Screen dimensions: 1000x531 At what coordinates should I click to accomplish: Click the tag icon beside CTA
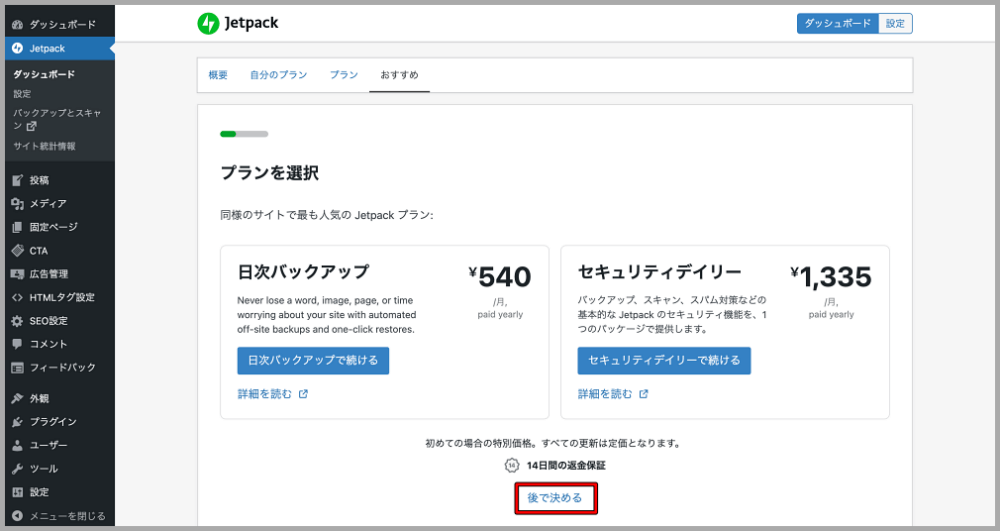coord(17,251)
